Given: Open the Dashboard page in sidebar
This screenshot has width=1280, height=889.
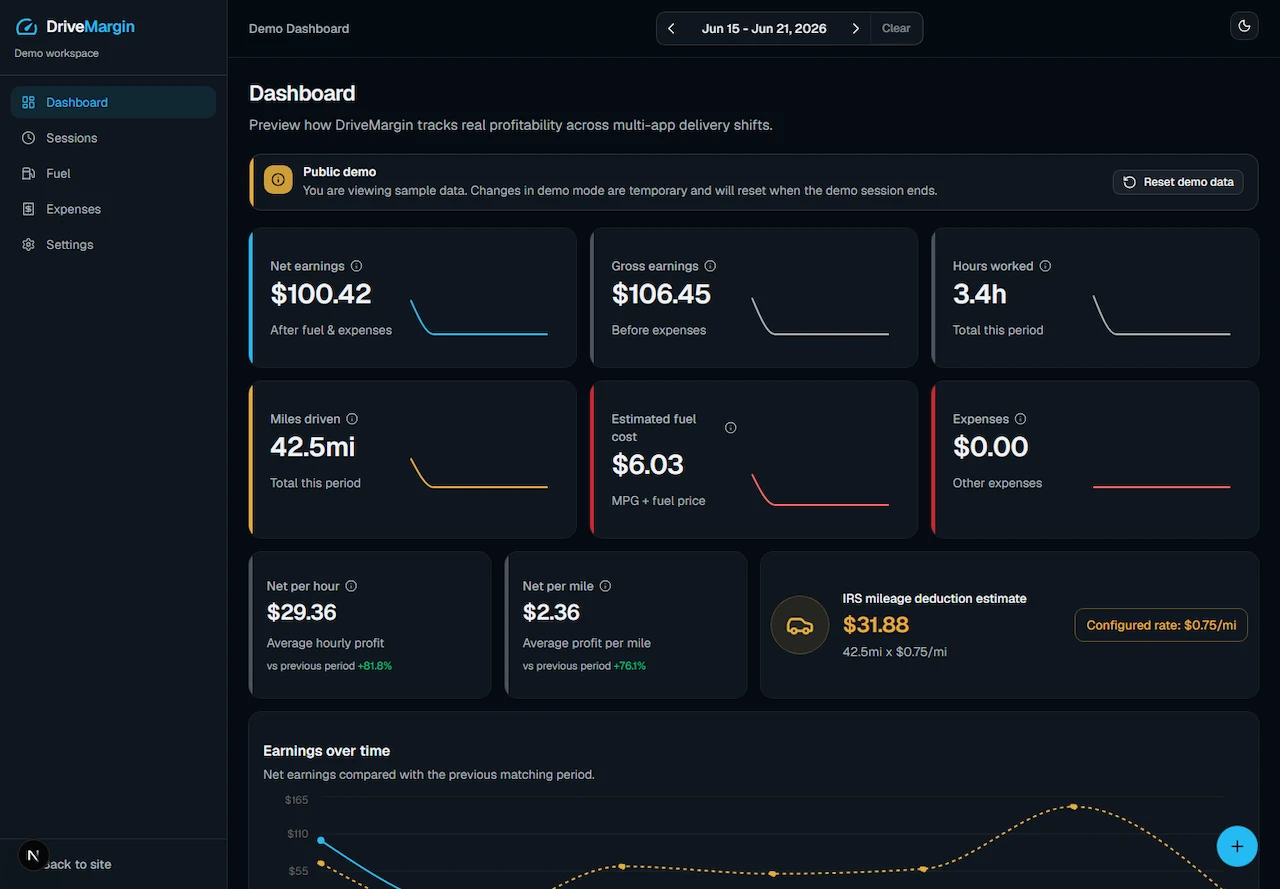Looking at the screenshot, I should click(113, 102).
